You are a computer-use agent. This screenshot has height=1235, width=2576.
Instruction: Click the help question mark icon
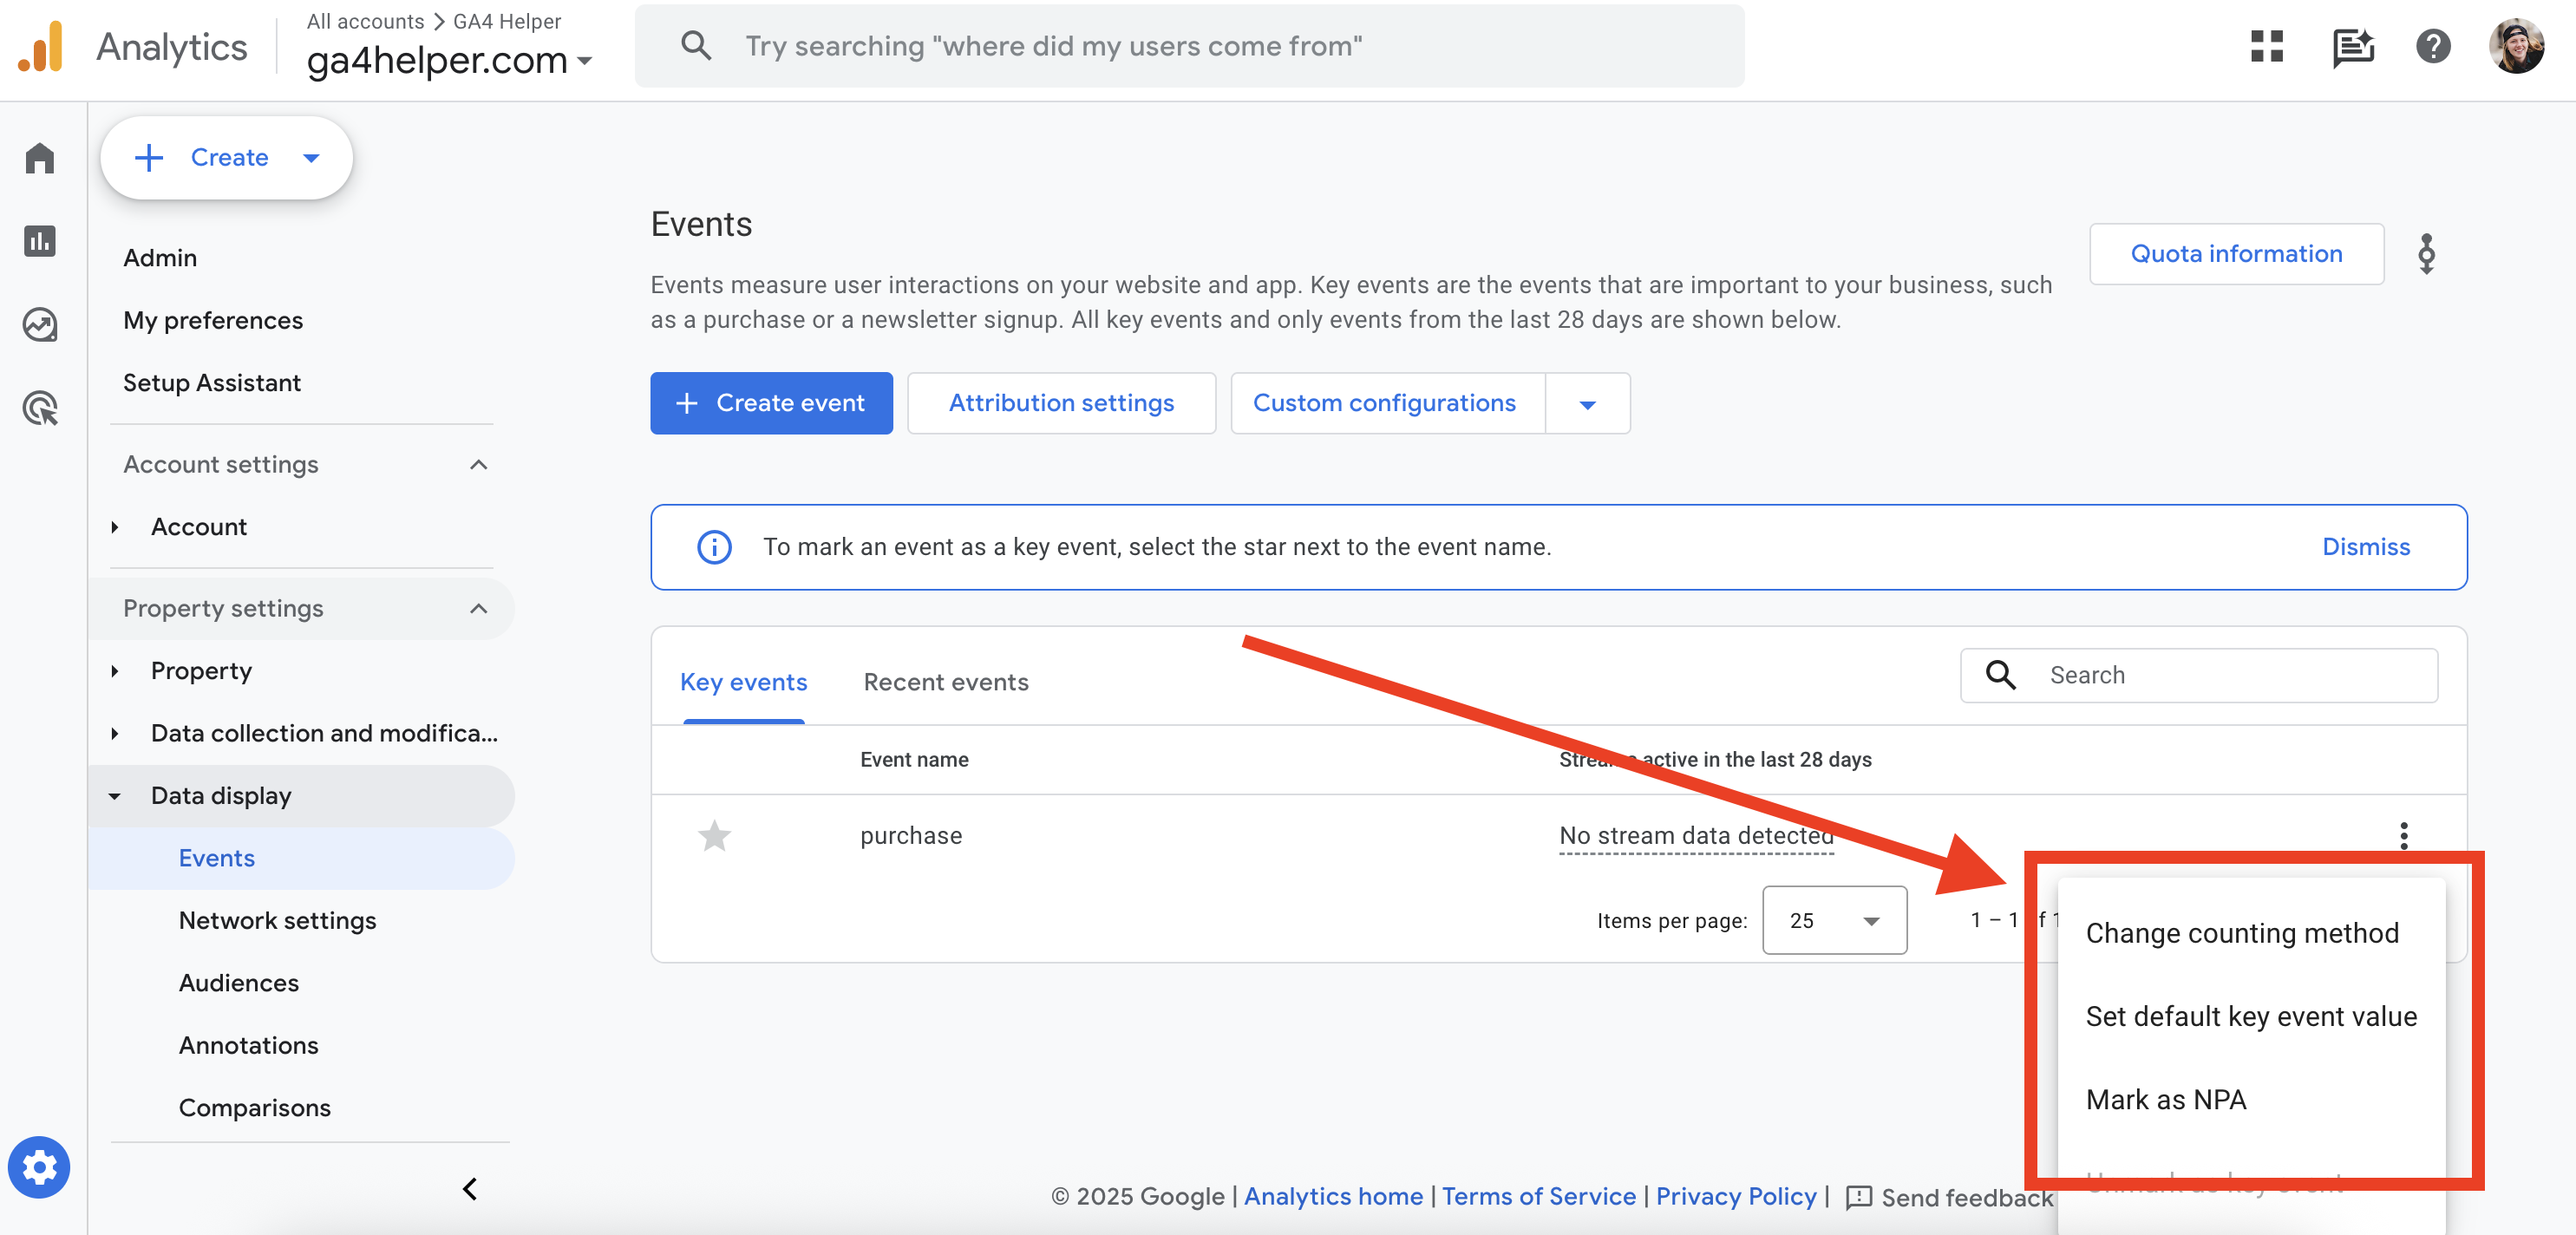pyautogui.click(x=2433, y=46)
